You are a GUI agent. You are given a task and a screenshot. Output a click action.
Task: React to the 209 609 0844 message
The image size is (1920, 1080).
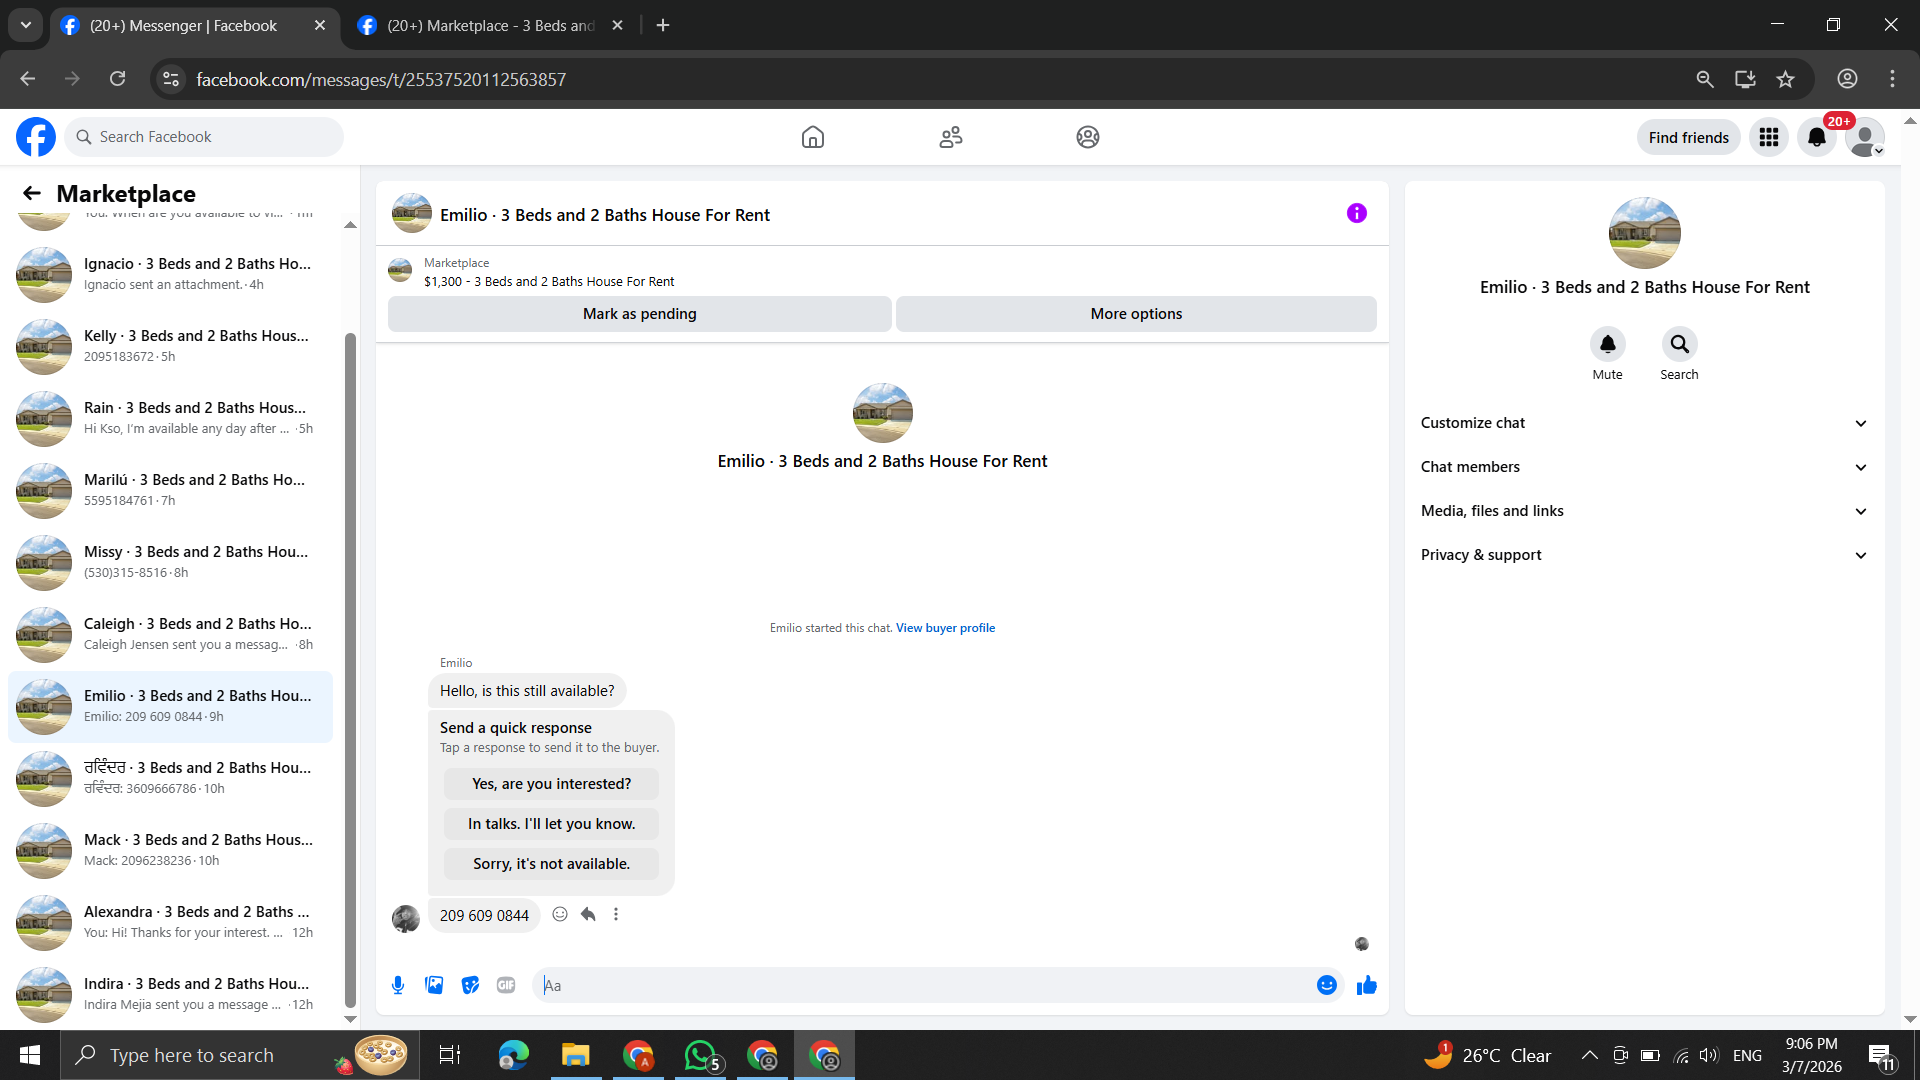[560, 914]
